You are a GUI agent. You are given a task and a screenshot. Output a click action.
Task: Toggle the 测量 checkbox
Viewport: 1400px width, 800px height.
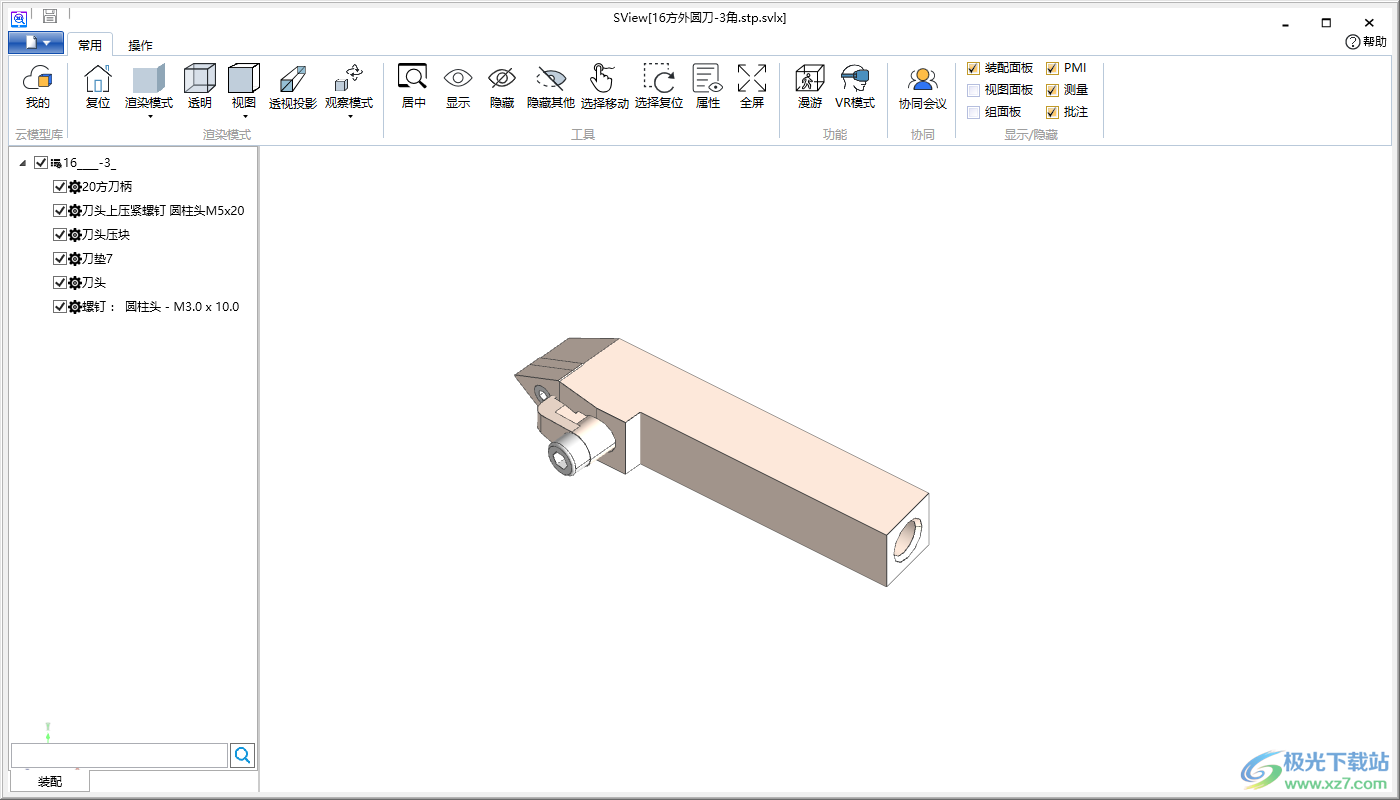click(x=1052, y=90)
